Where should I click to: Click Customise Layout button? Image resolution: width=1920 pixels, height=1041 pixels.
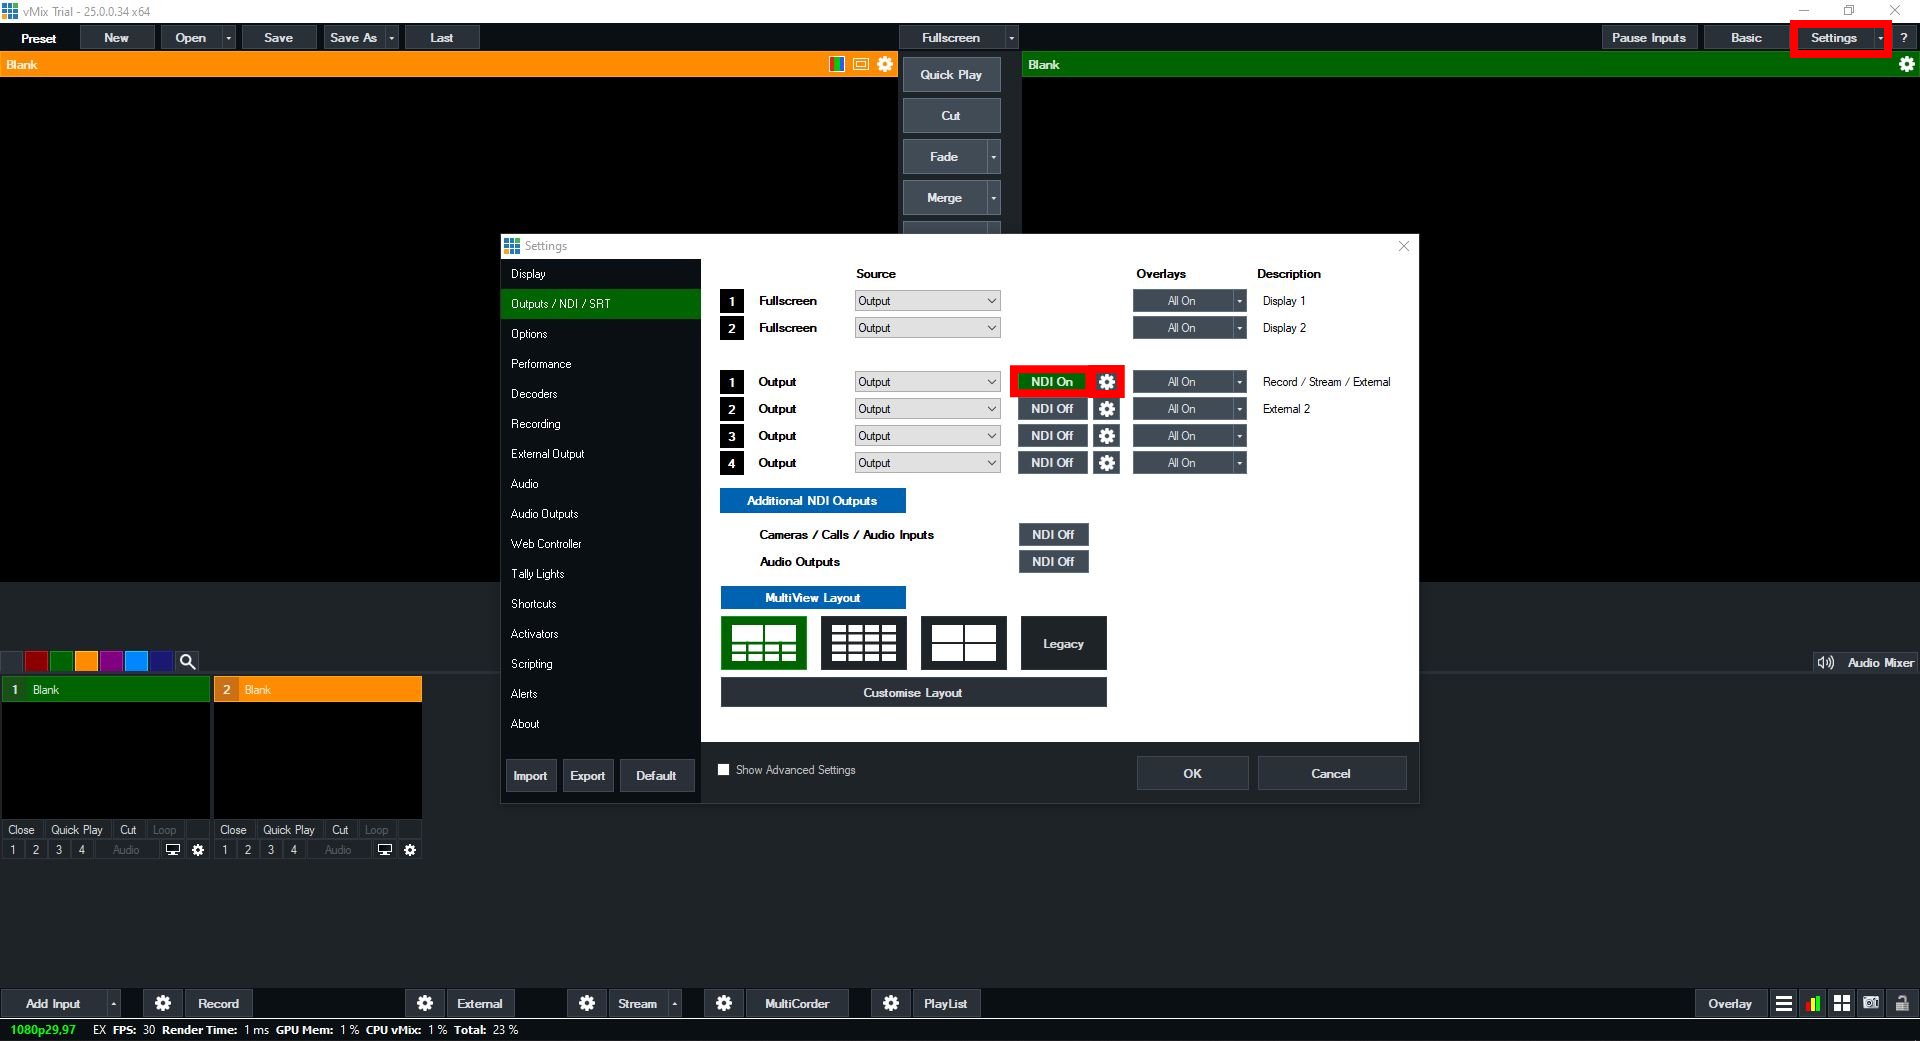913,692
